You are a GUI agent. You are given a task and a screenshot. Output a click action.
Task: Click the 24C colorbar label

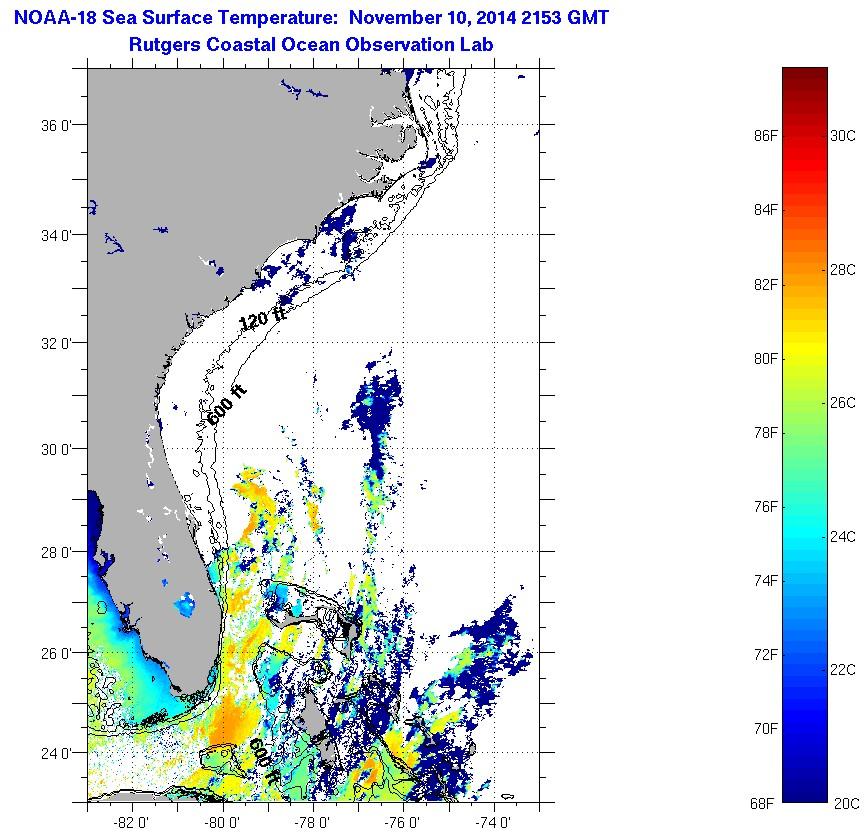click(x=843, y=536)
